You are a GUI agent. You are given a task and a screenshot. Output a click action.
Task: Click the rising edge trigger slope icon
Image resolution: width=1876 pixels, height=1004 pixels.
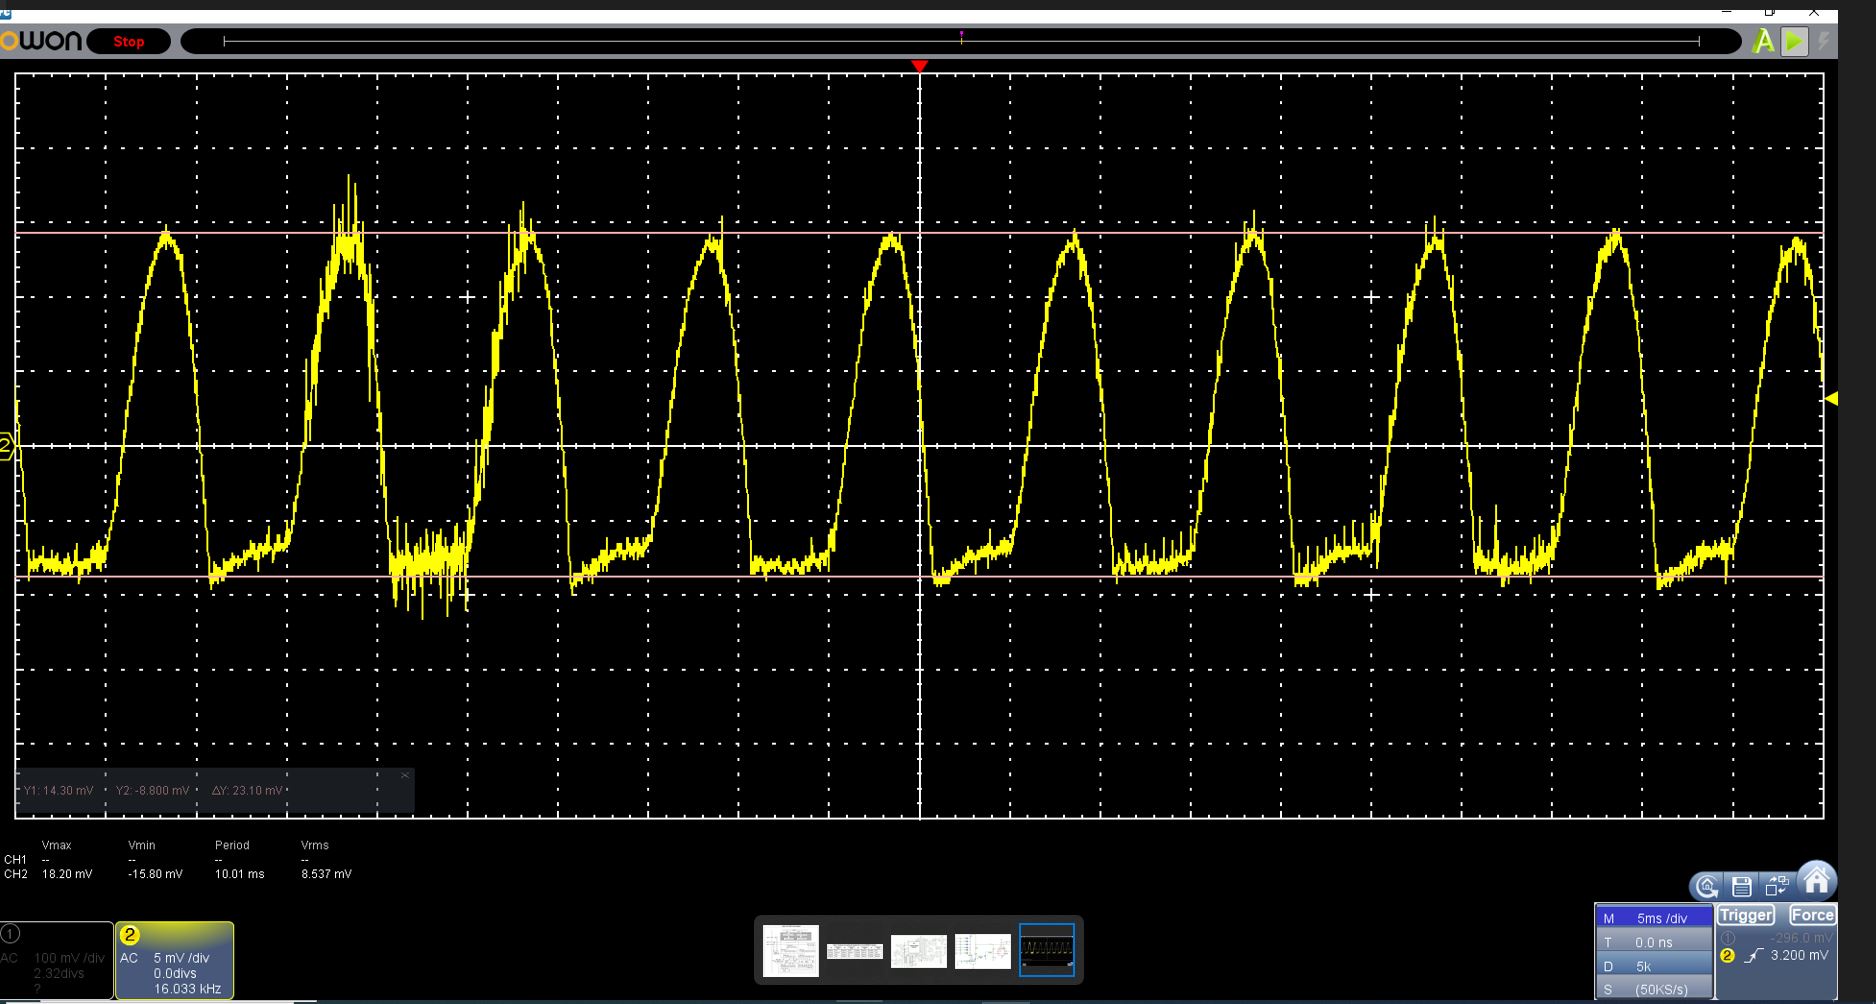coord(1754,956)
